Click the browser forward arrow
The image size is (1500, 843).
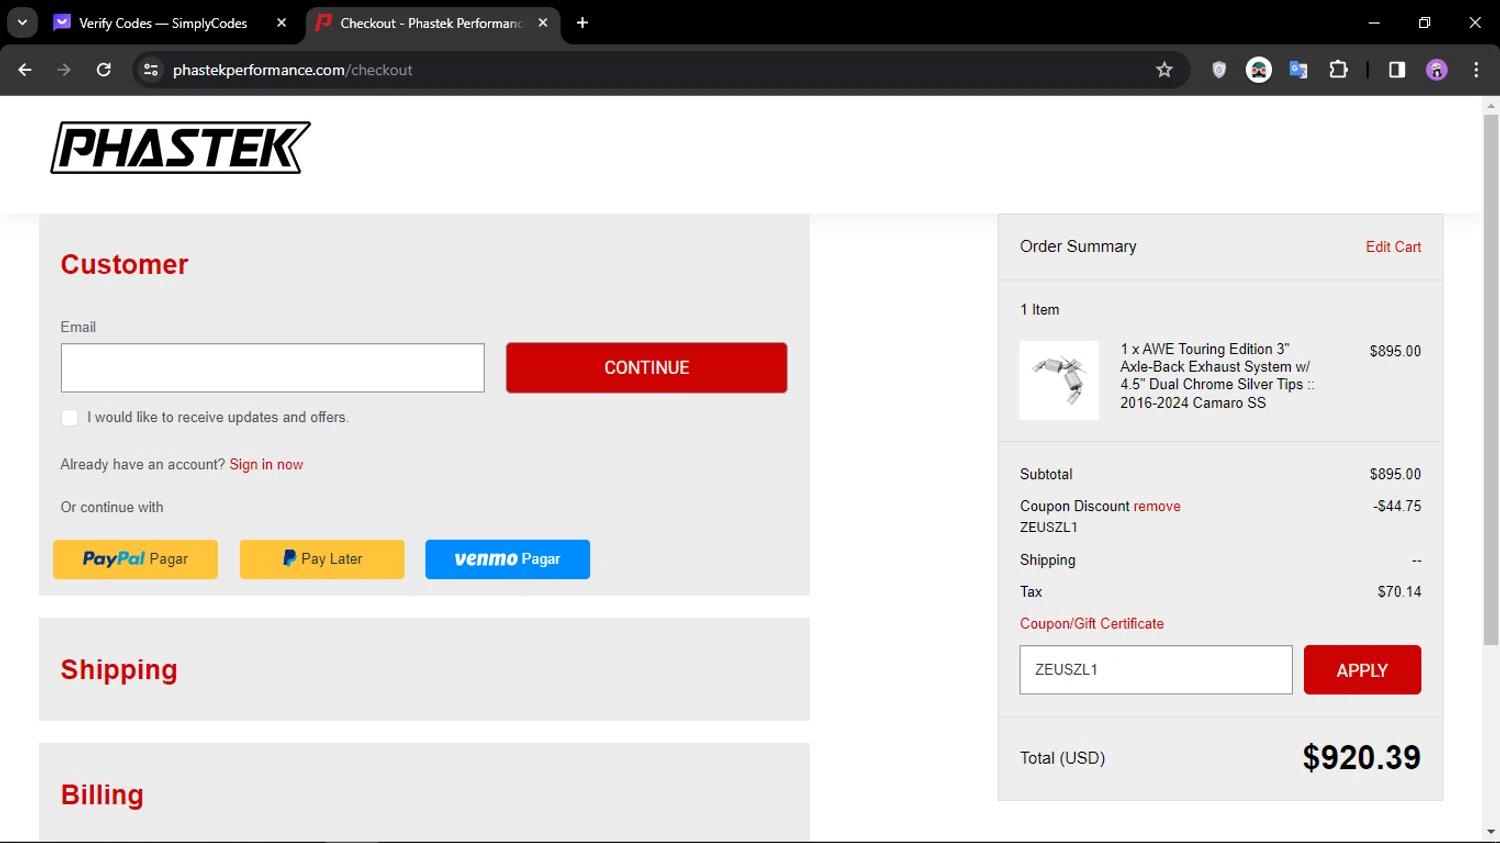click(64, 70)
